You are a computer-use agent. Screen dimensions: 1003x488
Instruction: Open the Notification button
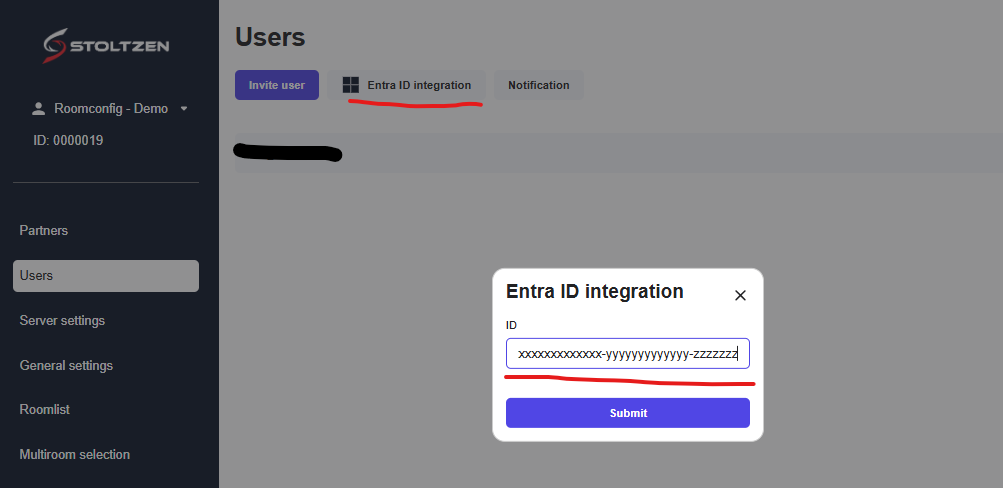tap(538, 85)
